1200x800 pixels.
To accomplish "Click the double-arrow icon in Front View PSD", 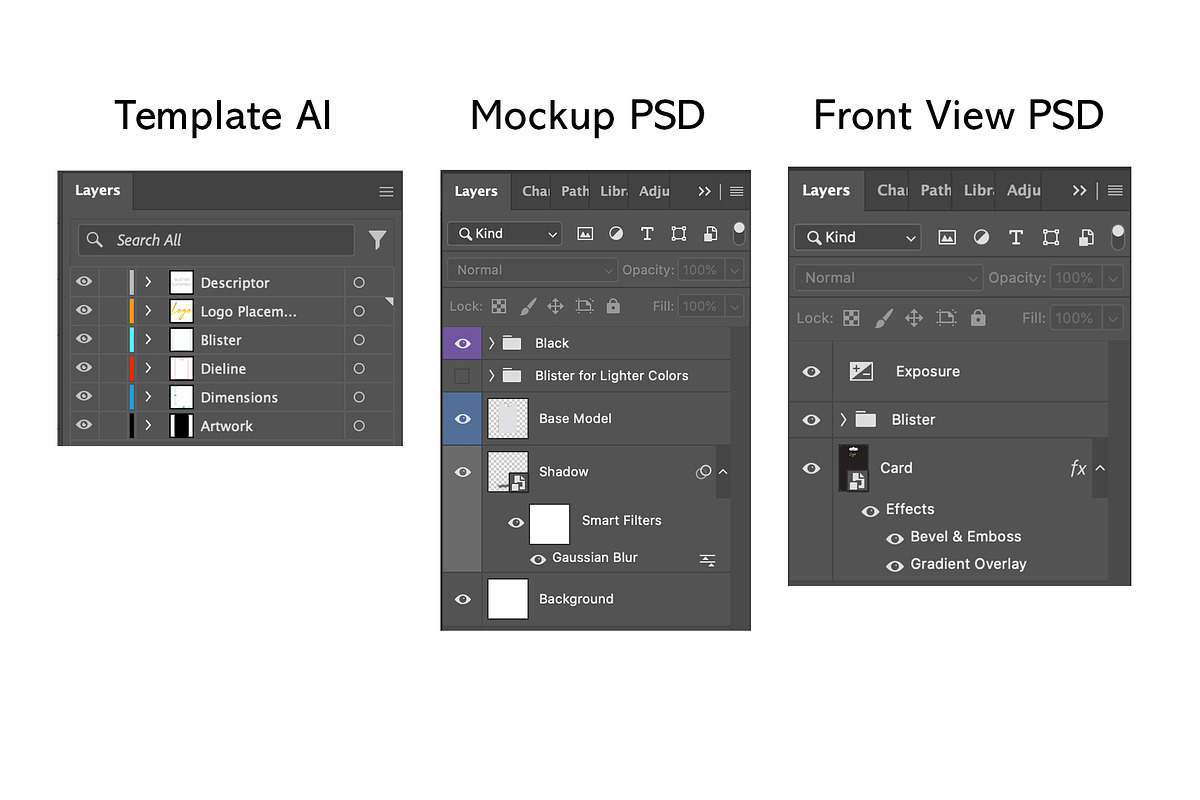I will pos(1079,190).
